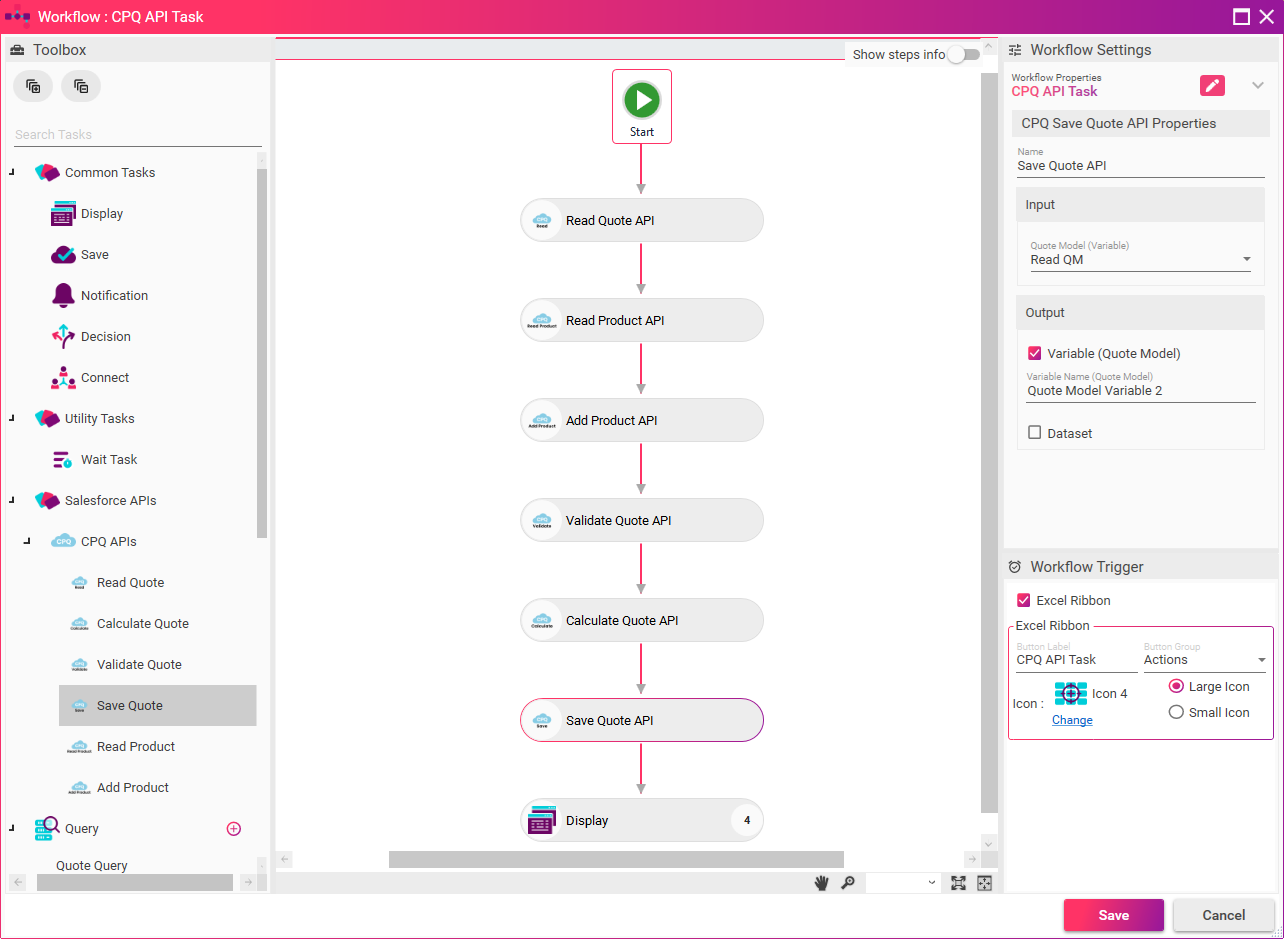Click the Save button

tap(1113, 915)
